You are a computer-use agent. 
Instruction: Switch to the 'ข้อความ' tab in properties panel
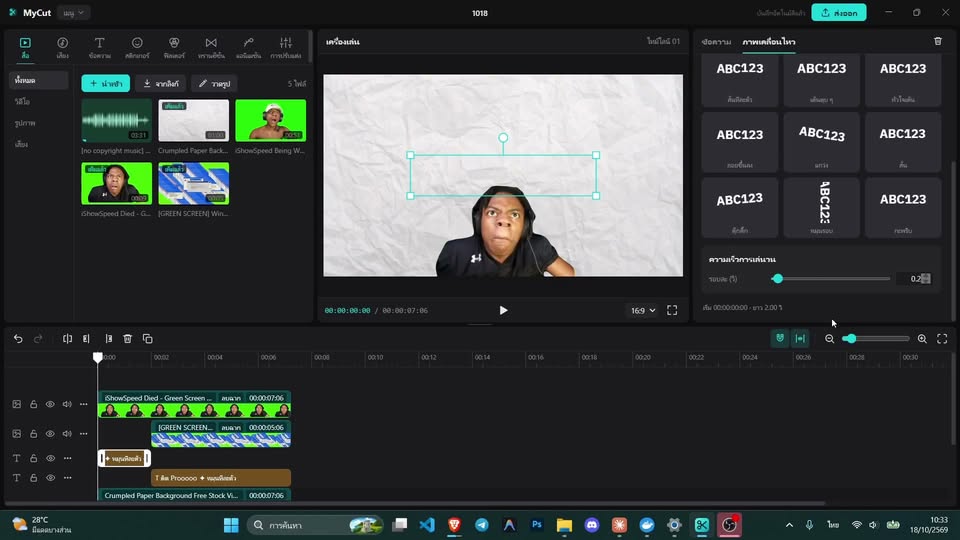[x=716, y=42]
